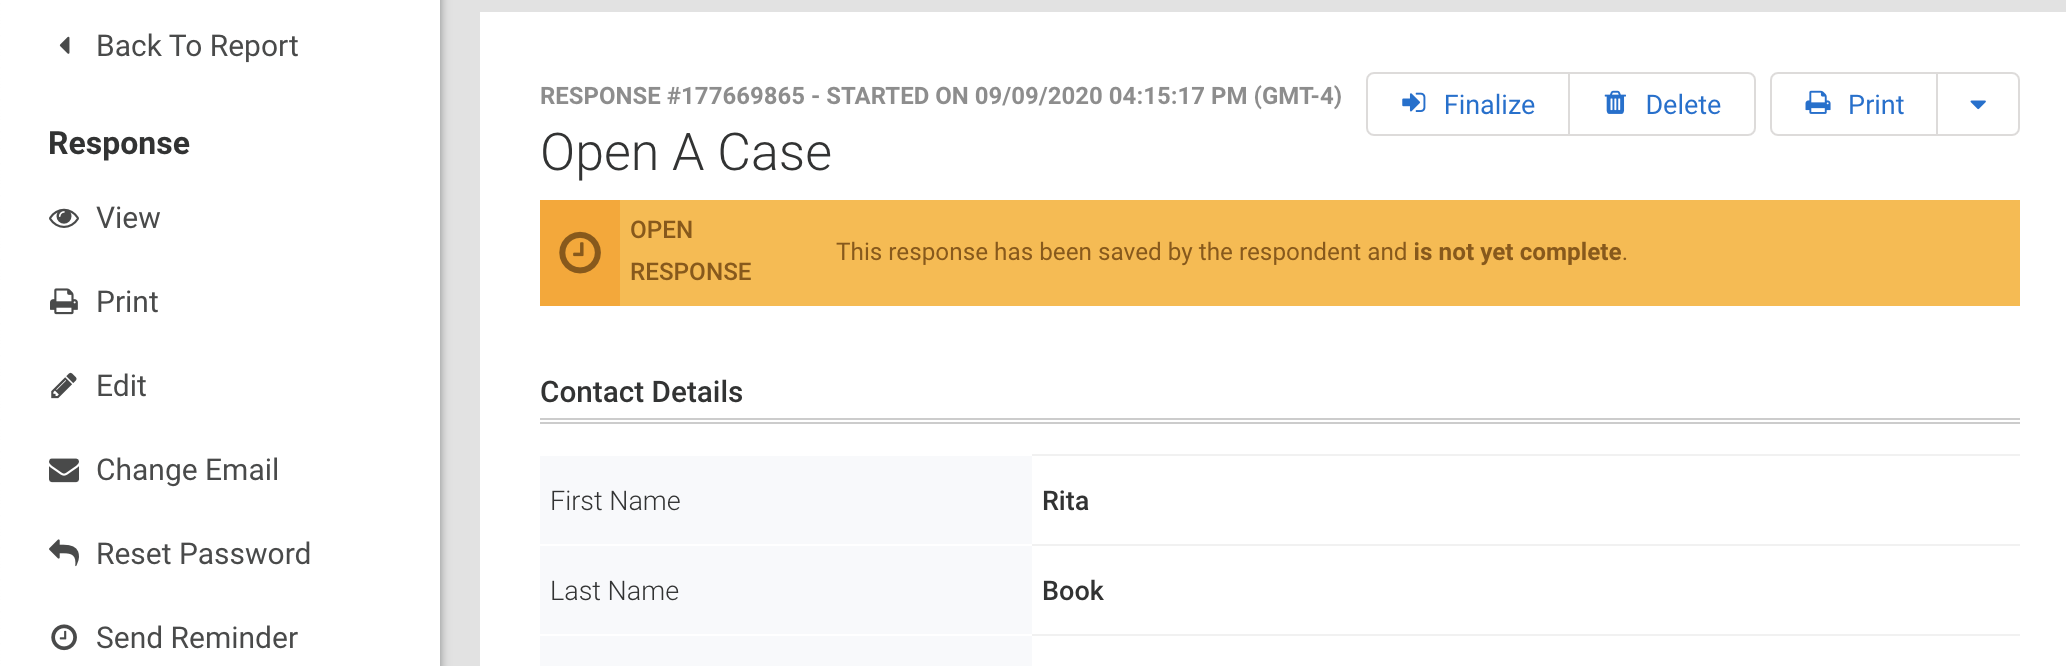
Task: Click the printer icon in the sidebar
Action: click(x=64, y=302)
